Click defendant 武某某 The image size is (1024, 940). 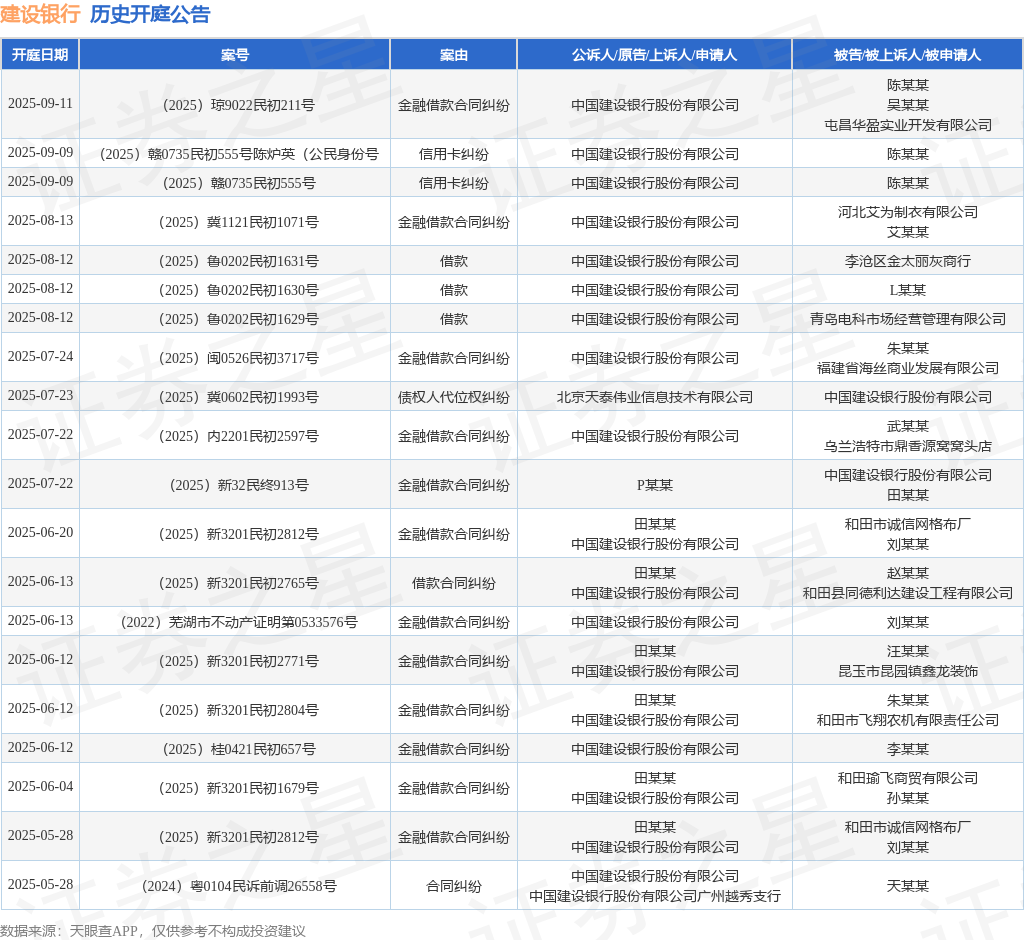pos(908,427)
